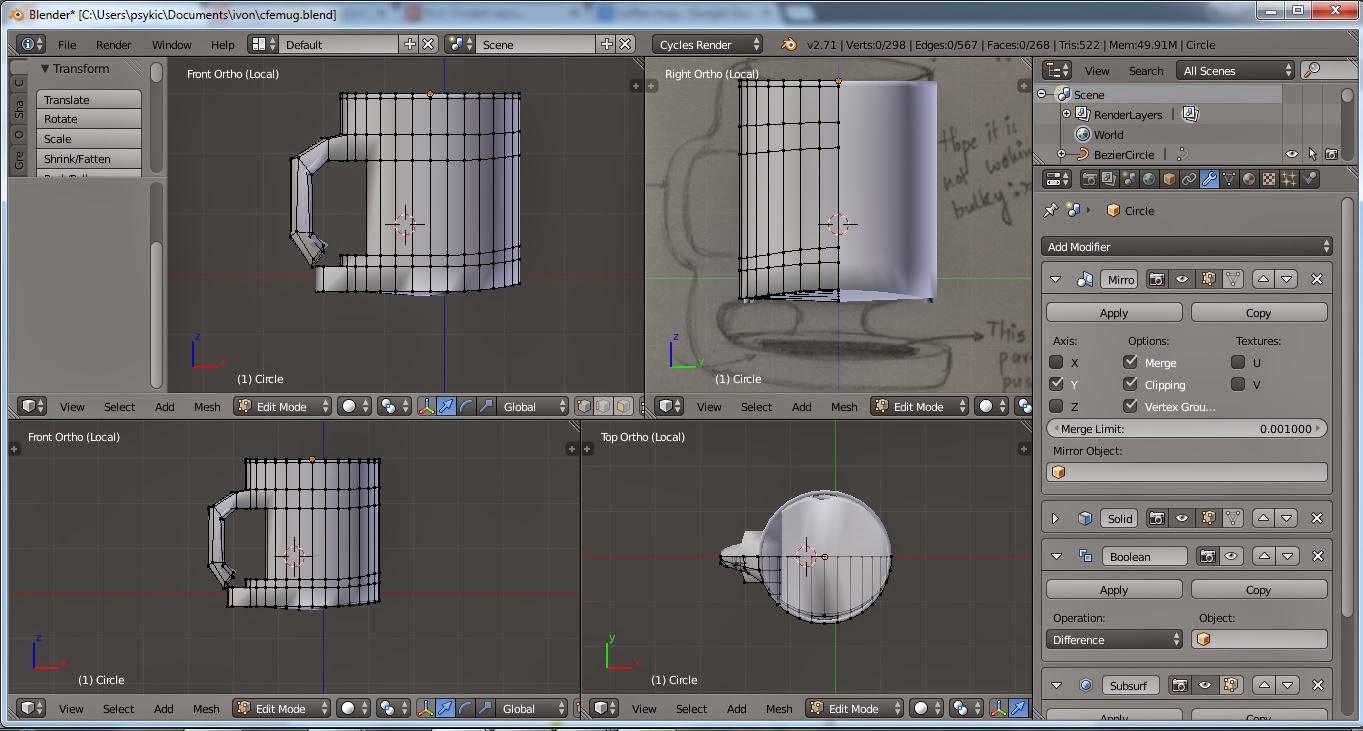Open Global orientation dropdown in bottom-left viewport
Viewport: 1363px width, 731px height.
(534, 708)
